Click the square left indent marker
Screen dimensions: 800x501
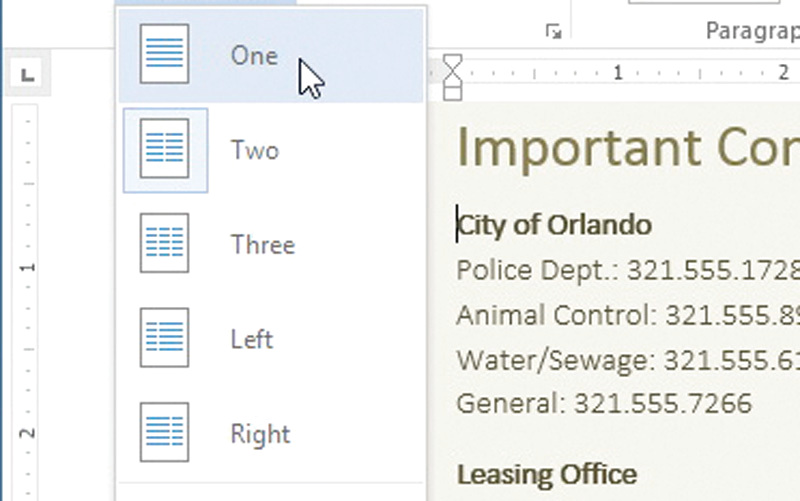coord(452,93)
